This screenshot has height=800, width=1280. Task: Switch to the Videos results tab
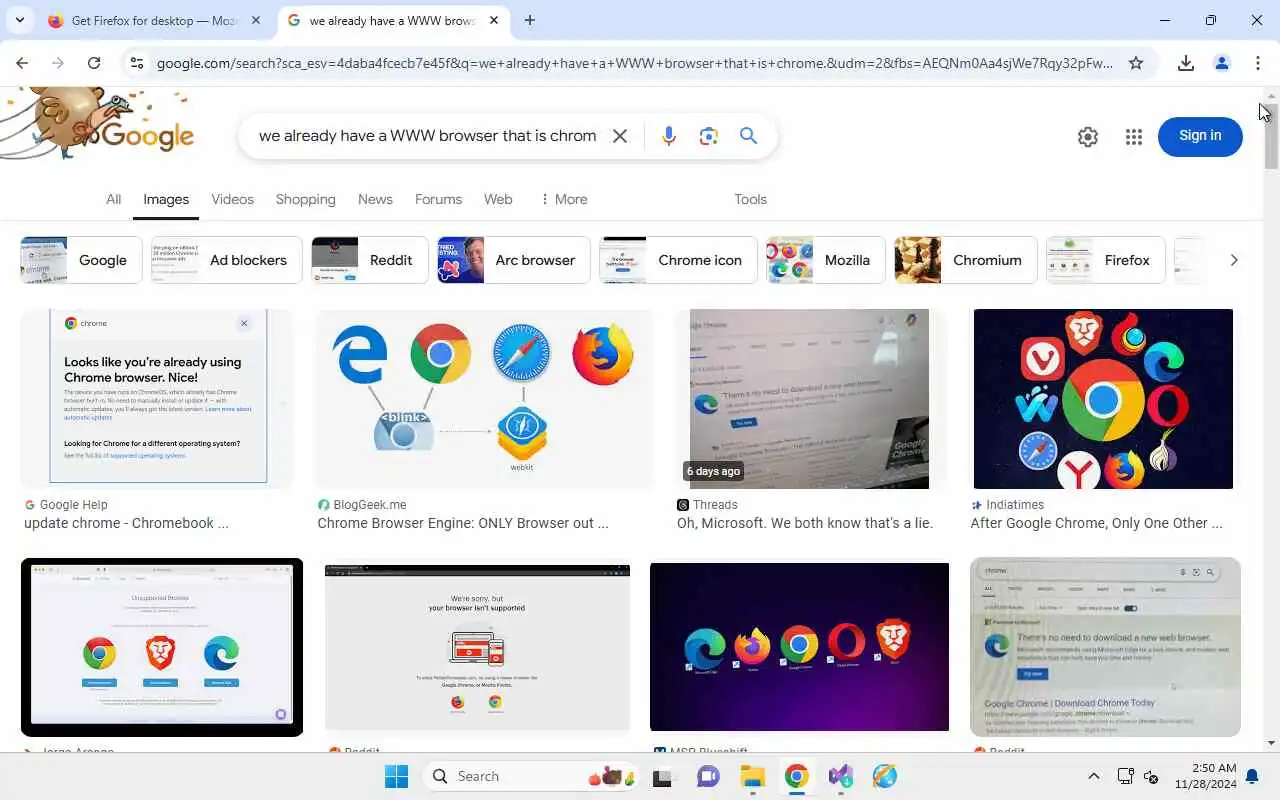(x=232, y=199)
